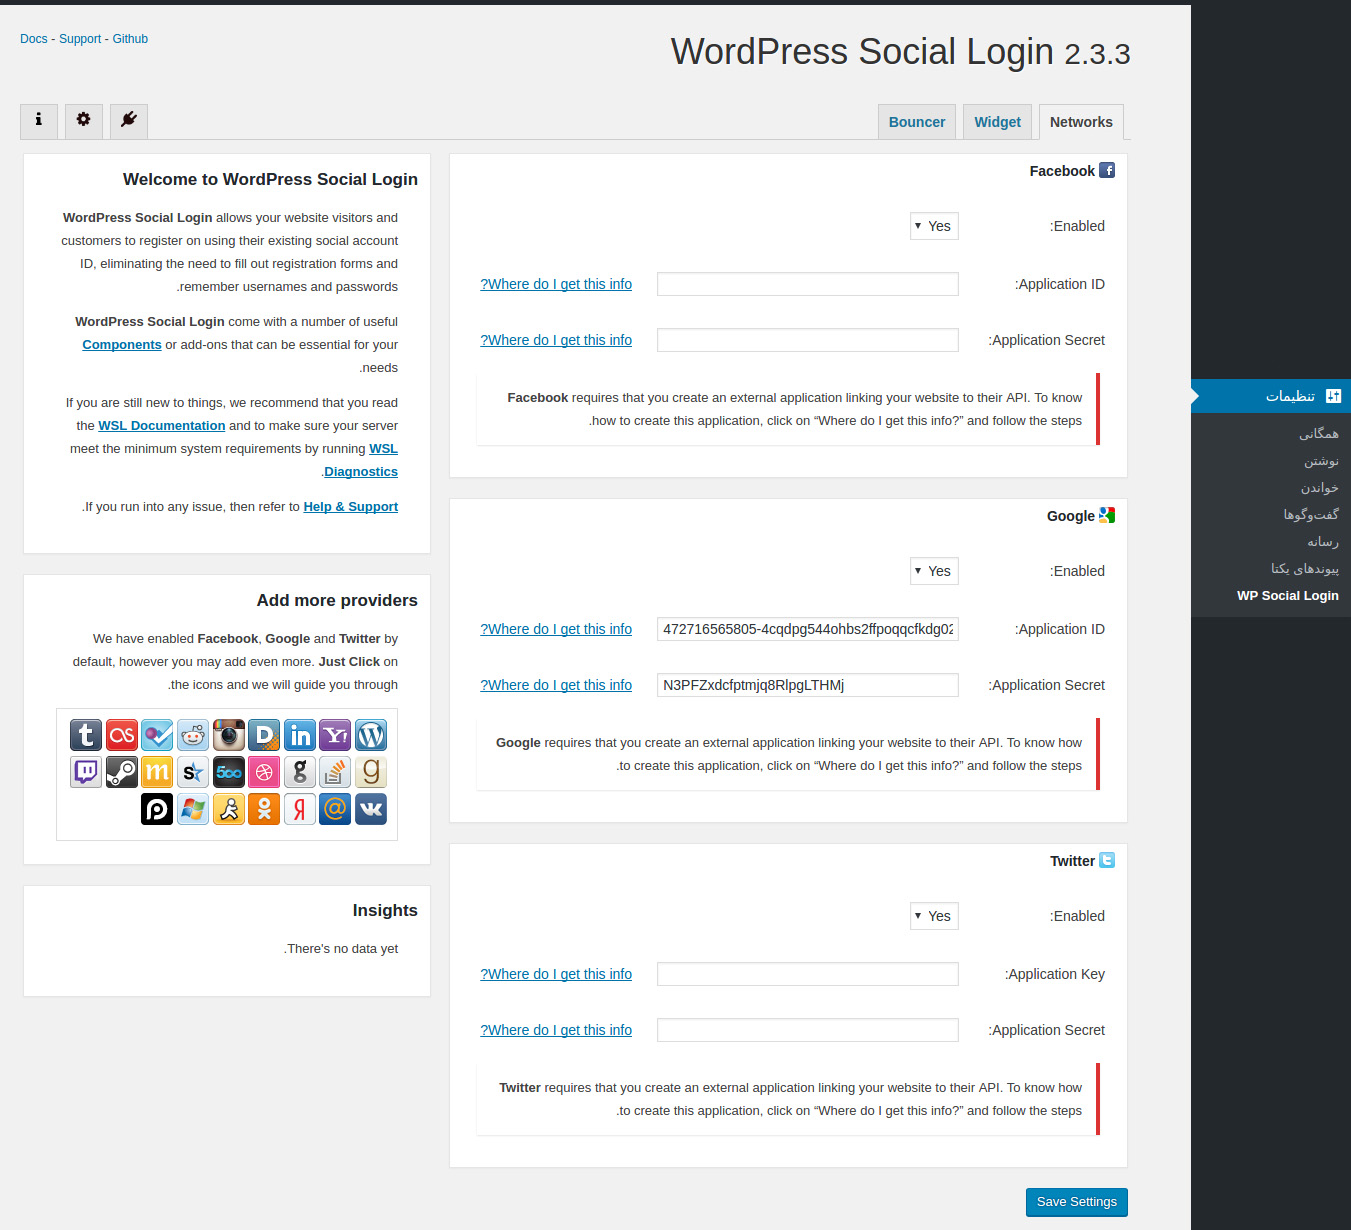Click Twitter Application Key info link
Image resolution: width=1351 pixels, height=1230 pixels.
coord(556,974)
